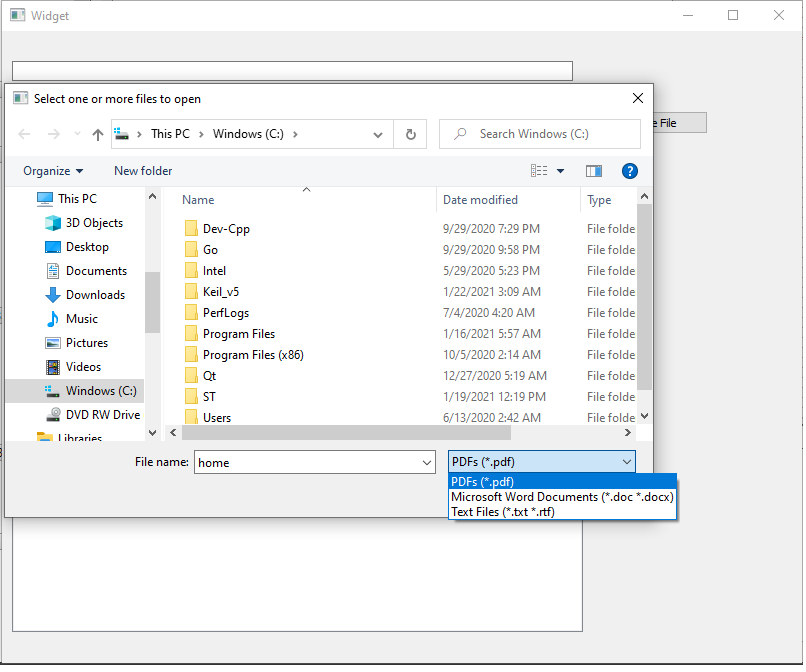Open the Program Files folder
This screenshot has height=672, width=806.
(238, 333)
